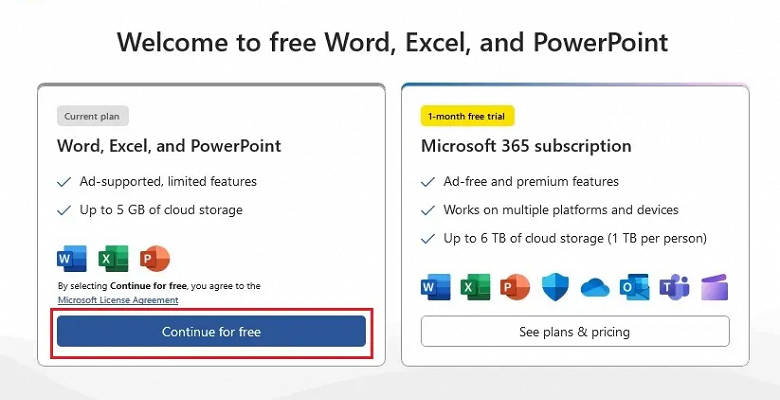This screenshot has width=780, height=400.
Task: Click the Microsoft 365 subscription heading
Action: 526,146
